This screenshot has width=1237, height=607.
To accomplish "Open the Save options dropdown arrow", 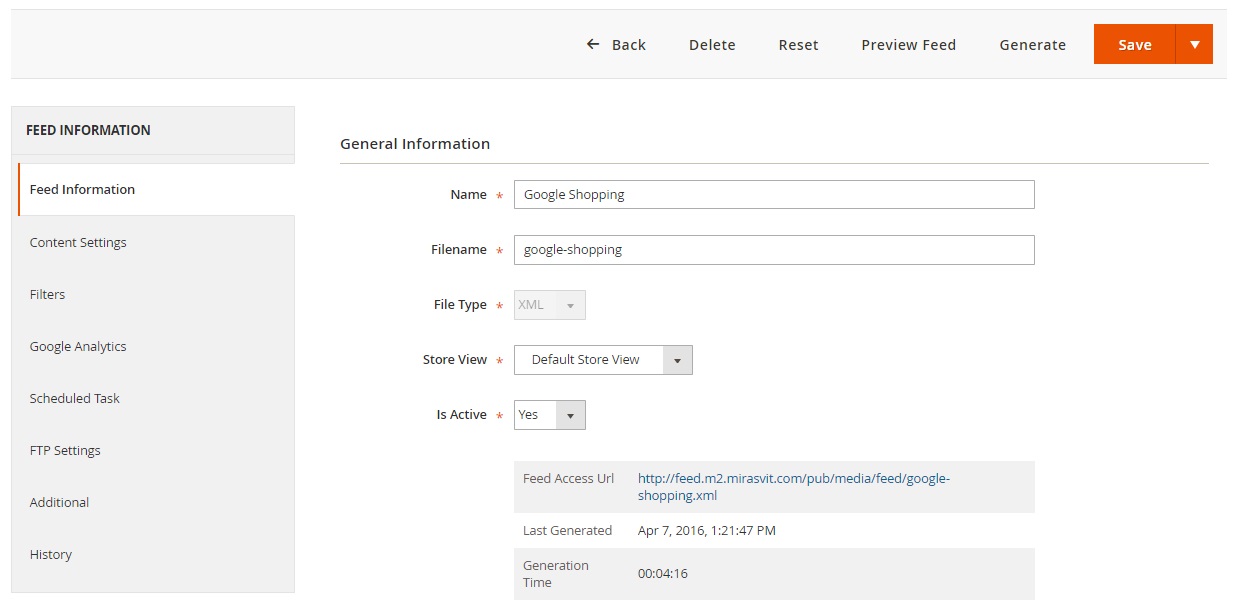I will [x=1194, y=45].
